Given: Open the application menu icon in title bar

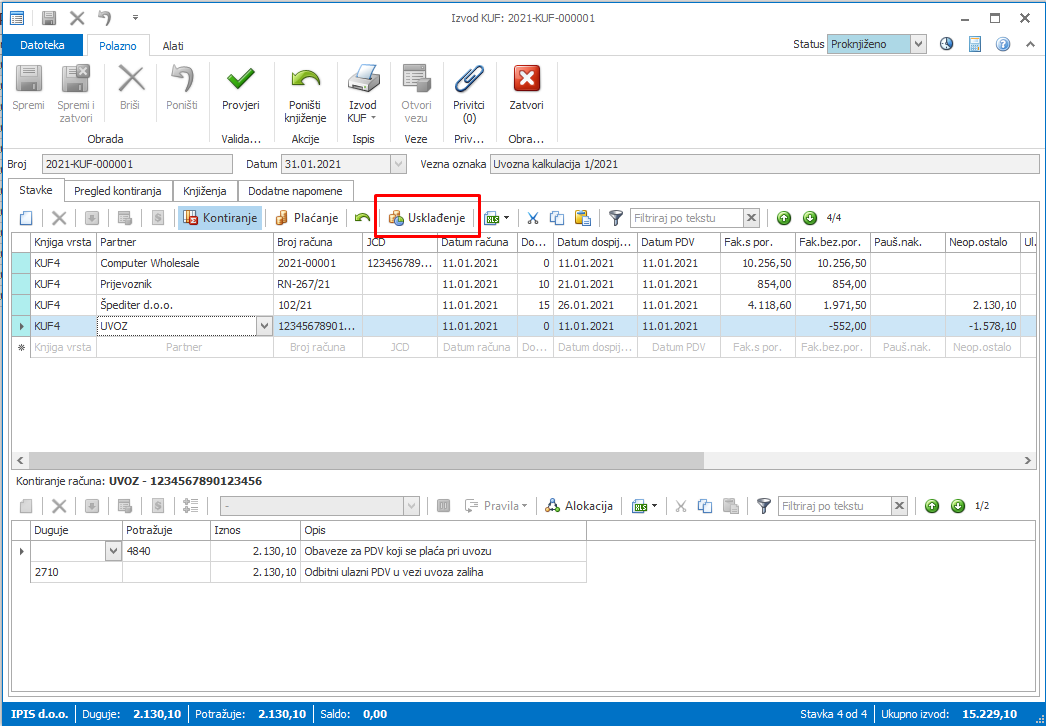Looking at the screenshot, I should click(x=17, y=18).
